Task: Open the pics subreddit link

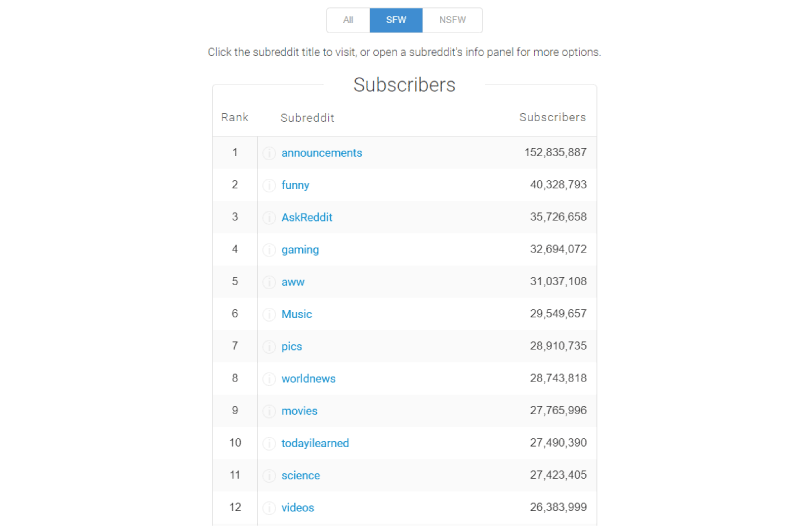Action: 291,346
